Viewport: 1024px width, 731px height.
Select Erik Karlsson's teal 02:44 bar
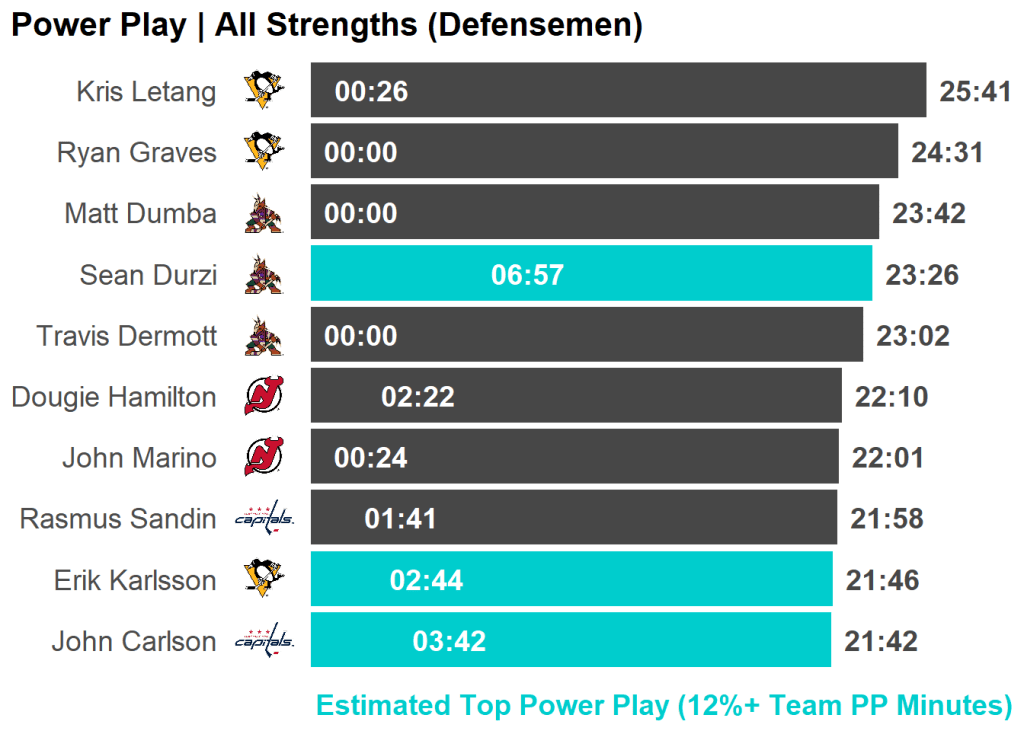[x=571, y=580]
